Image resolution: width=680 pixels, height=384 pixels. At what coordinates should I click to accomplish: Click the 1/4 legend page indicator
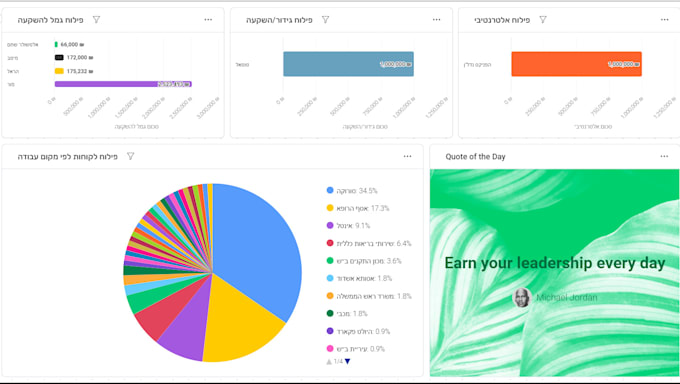(338, 361)
